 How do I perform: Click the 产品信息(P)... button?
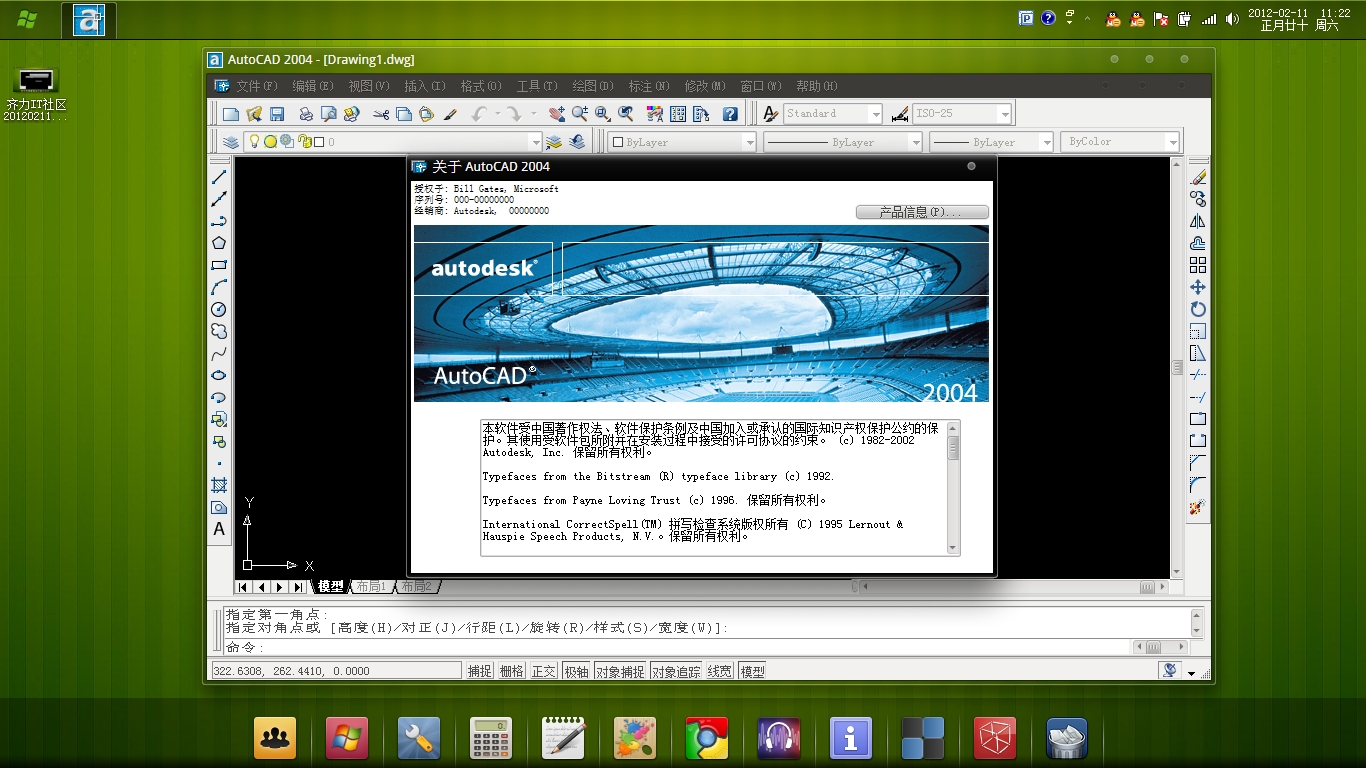[x=922, y=212]
